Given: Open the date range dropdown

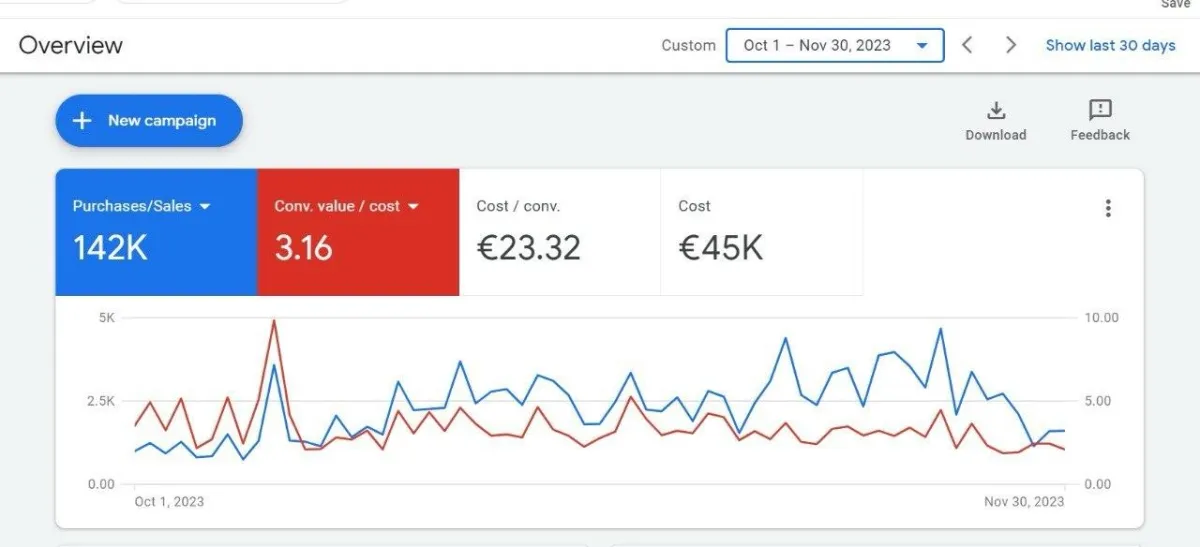Looking at the screenshot, I should [835, 45].
